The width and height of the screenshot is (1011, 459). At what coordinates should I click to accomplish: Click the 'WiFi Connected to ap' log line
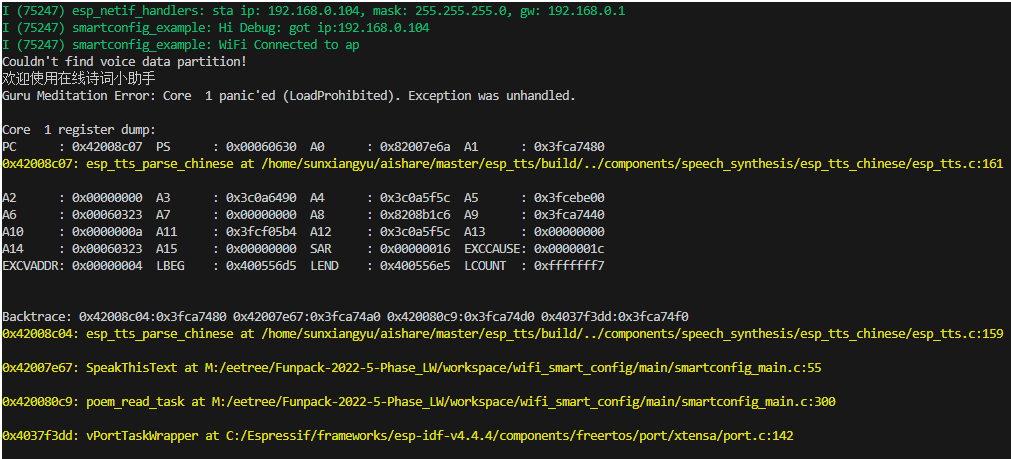[x=181, y=44]
